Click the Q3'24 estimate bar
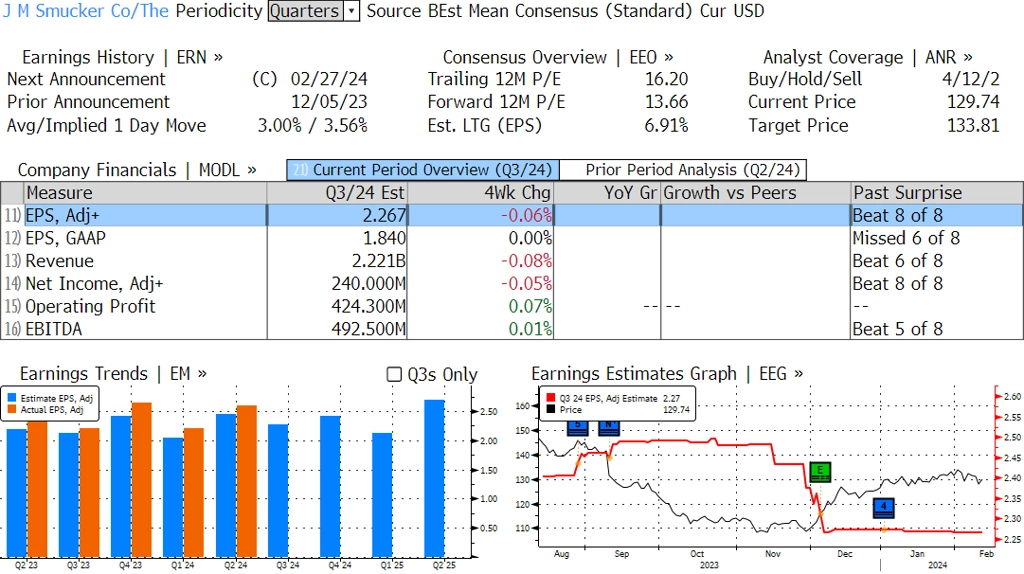1024x574 pixels. point(278,490)
